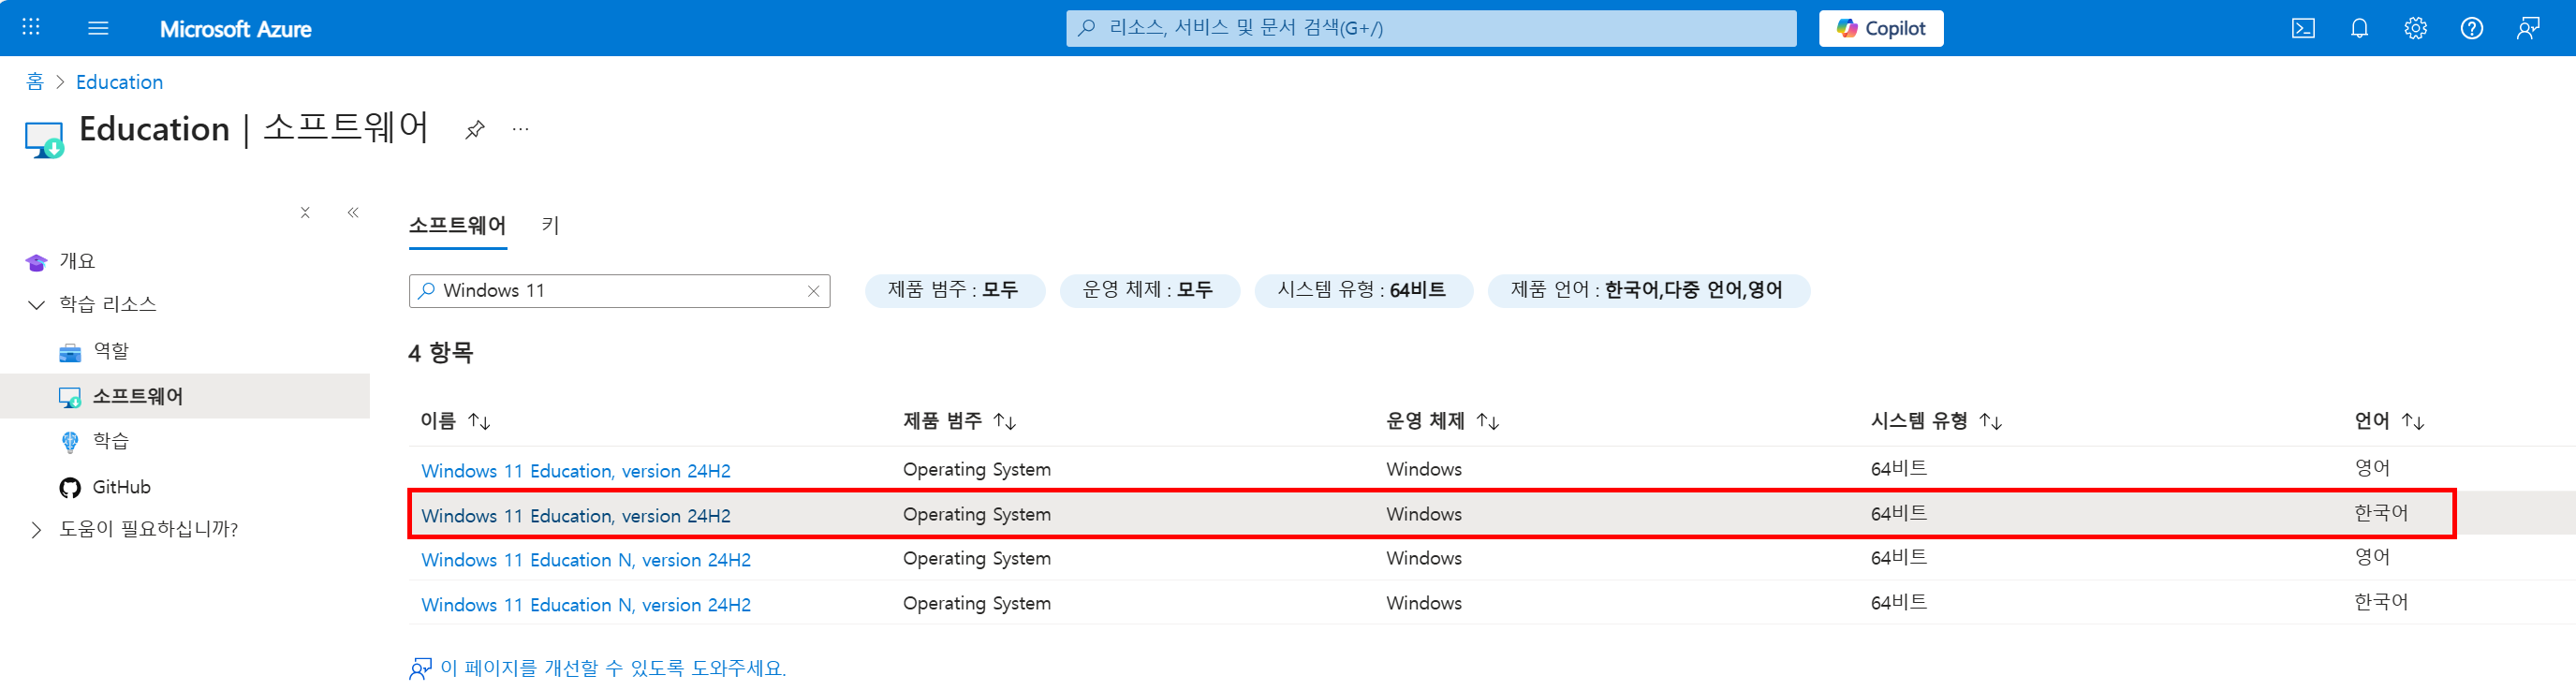2576x690 pixels.
Task: Open Windows 11 Education 24H2 한국어 link
Action: [576, 516]
